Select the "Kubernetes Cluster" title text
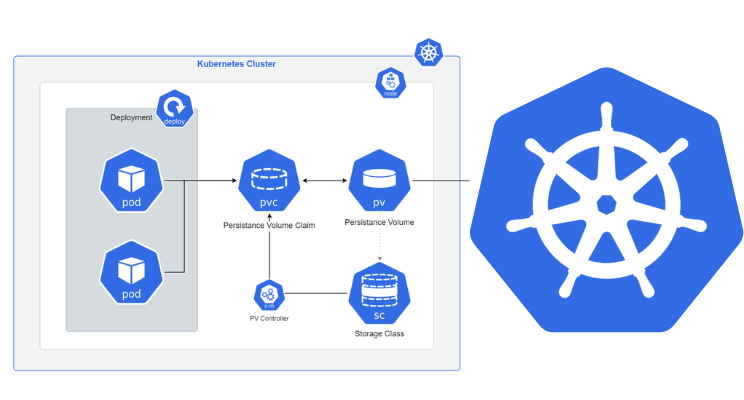 click(x=236, y=64)
